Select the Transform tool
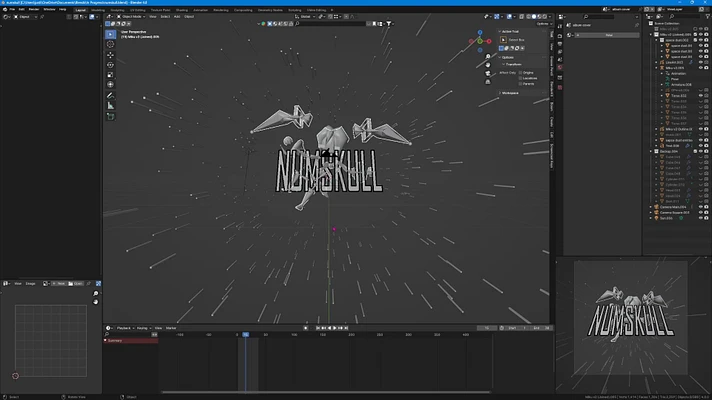Image resolution: width=712 pixels, height=400 pixels. pos(110,85)
